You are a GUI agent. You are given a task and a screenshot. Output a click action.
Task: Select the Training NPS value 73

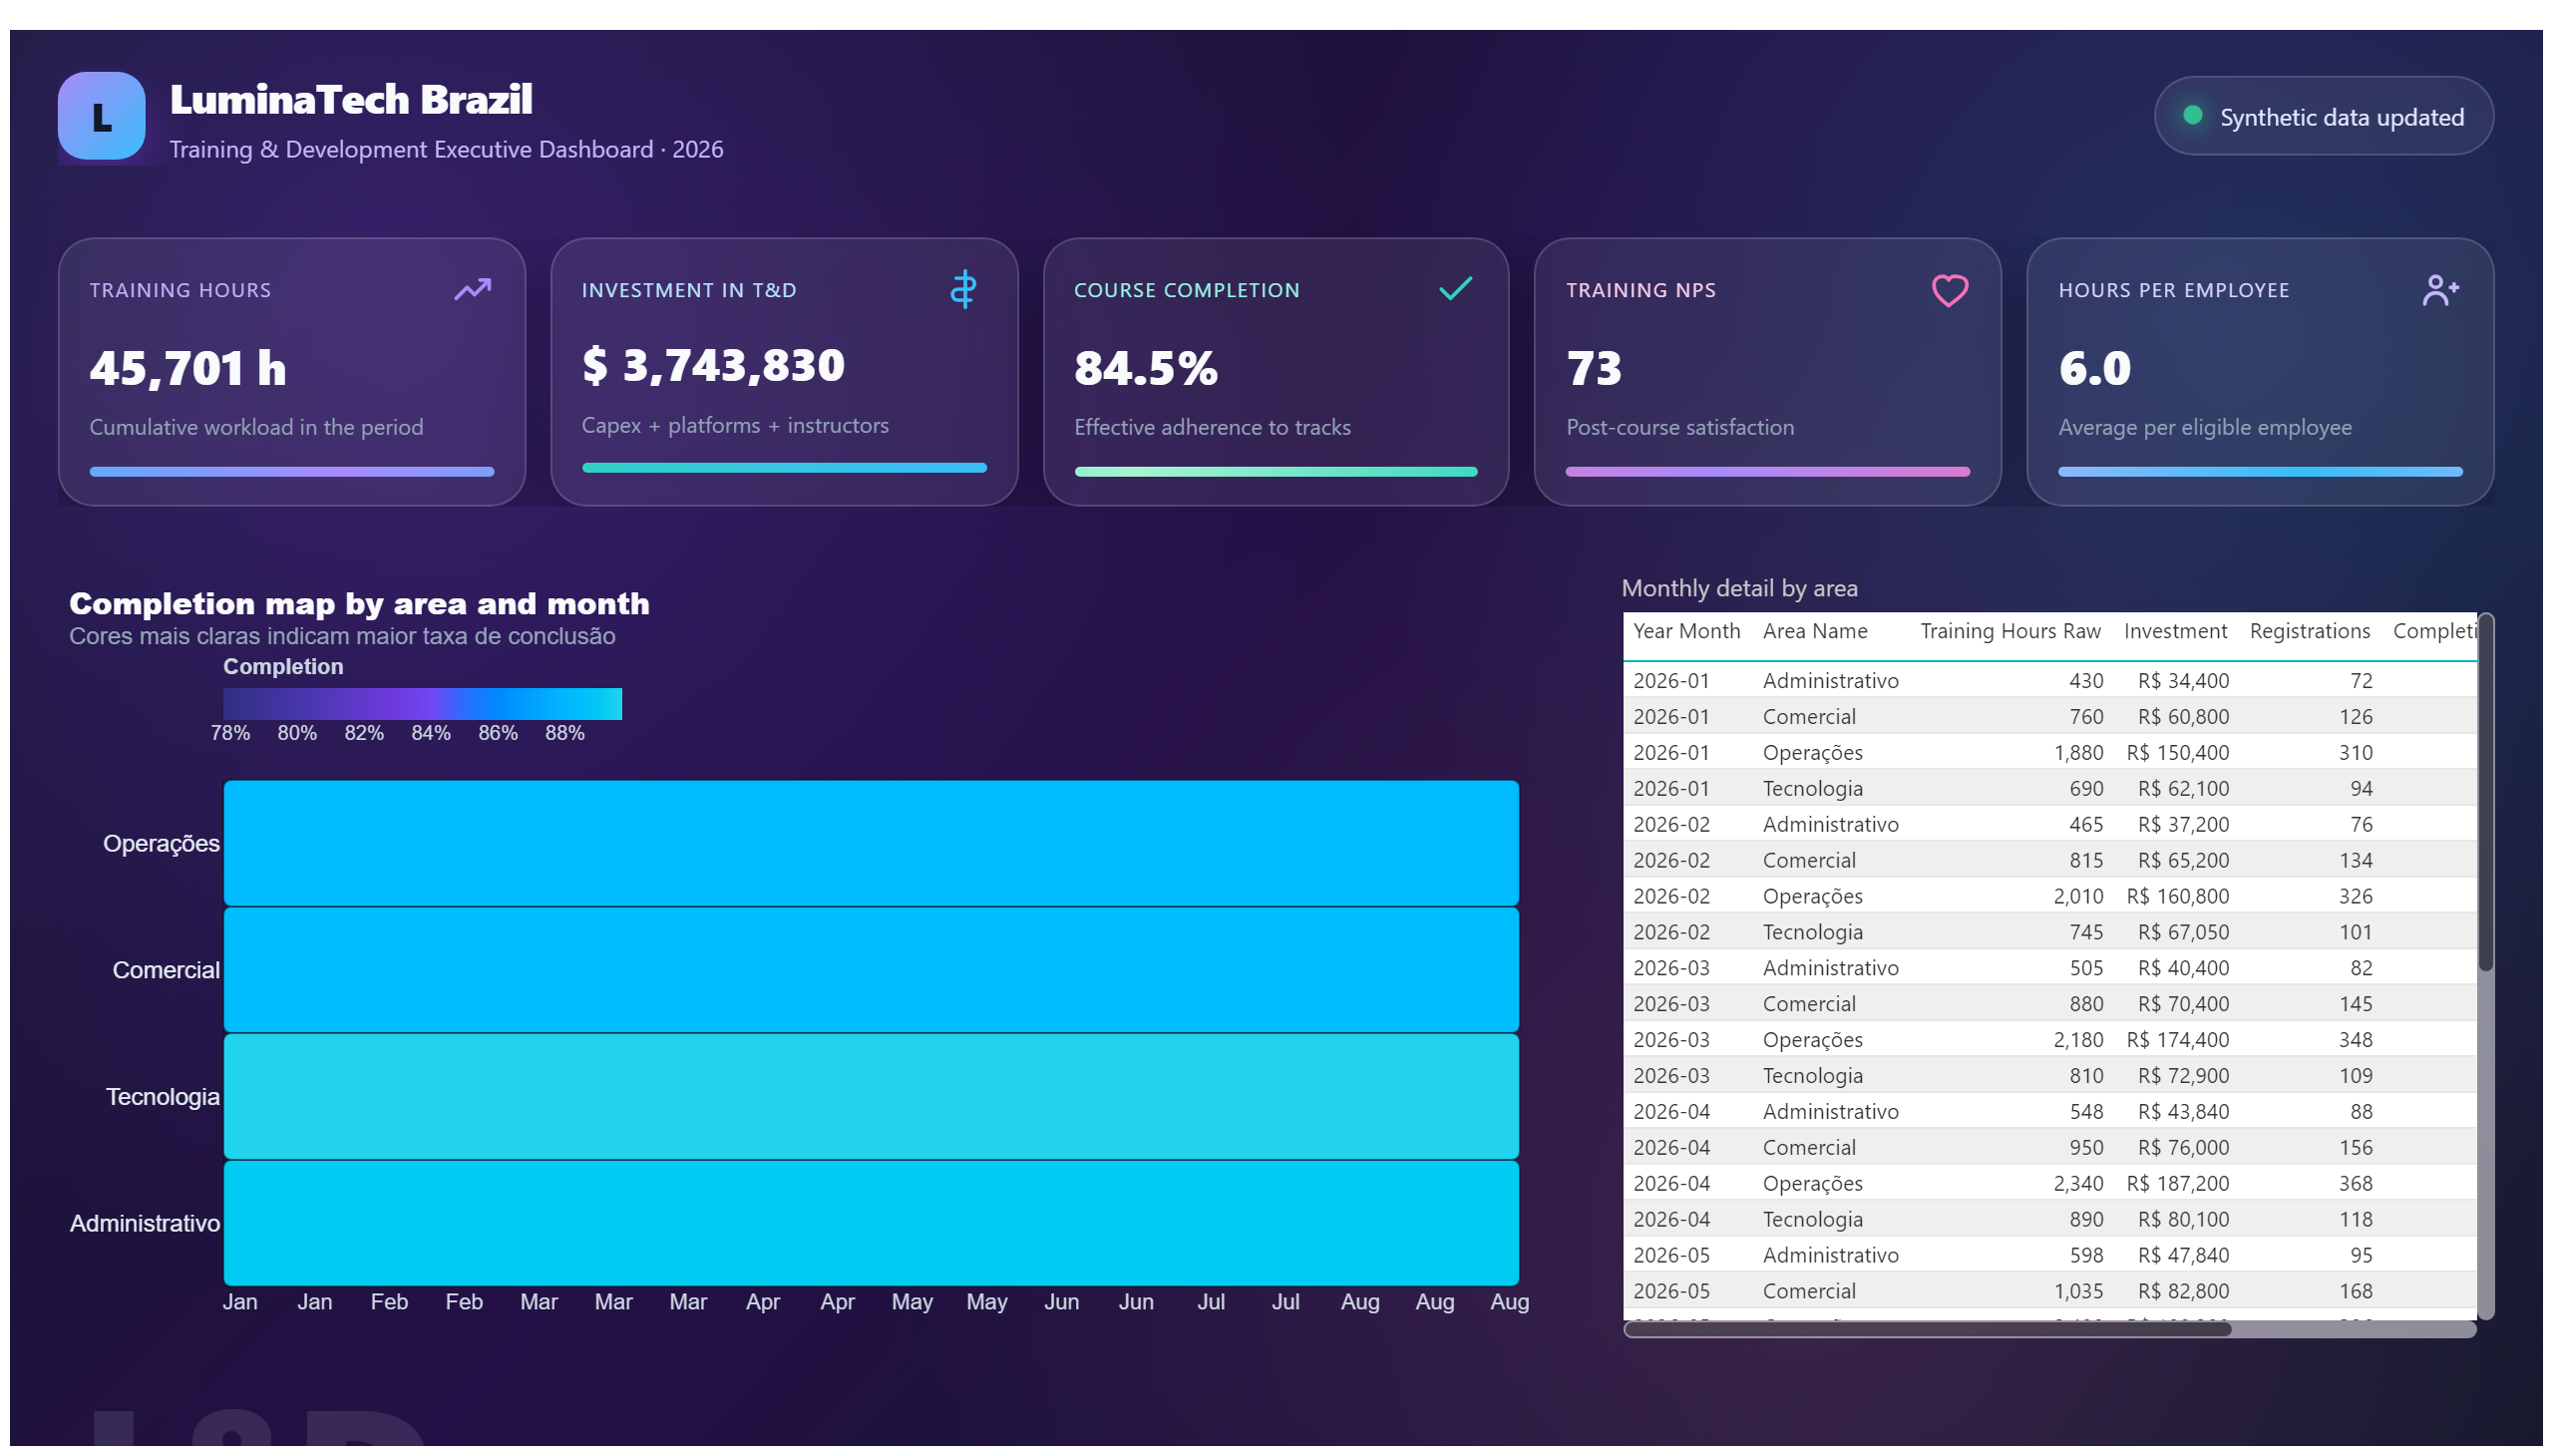[1594, 368]
